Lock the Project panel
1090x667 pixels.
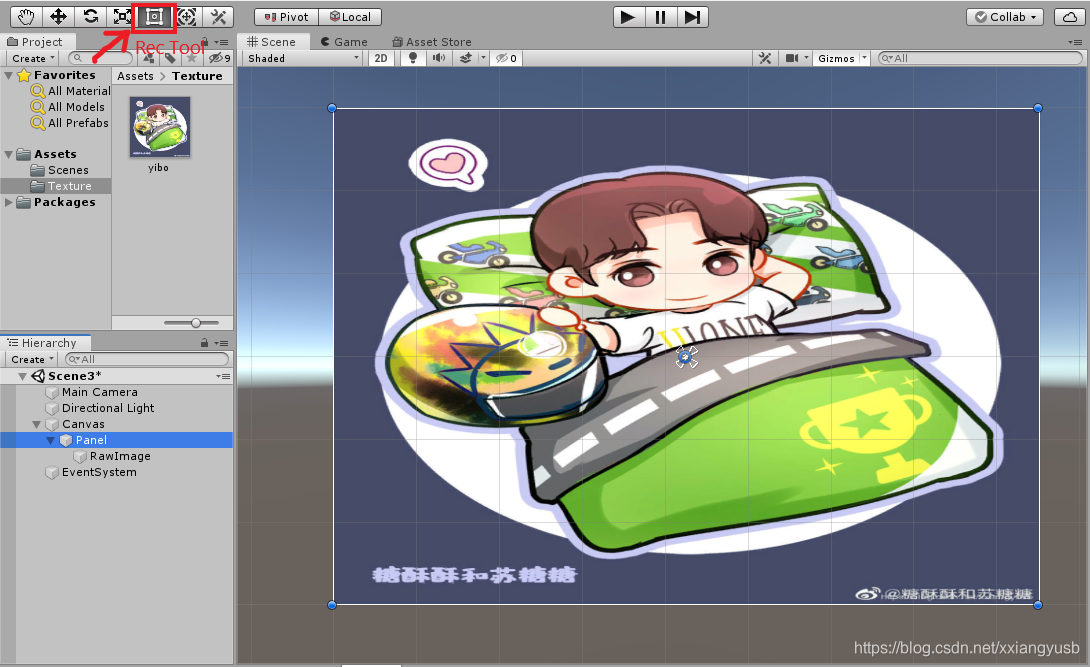(204, 42)
